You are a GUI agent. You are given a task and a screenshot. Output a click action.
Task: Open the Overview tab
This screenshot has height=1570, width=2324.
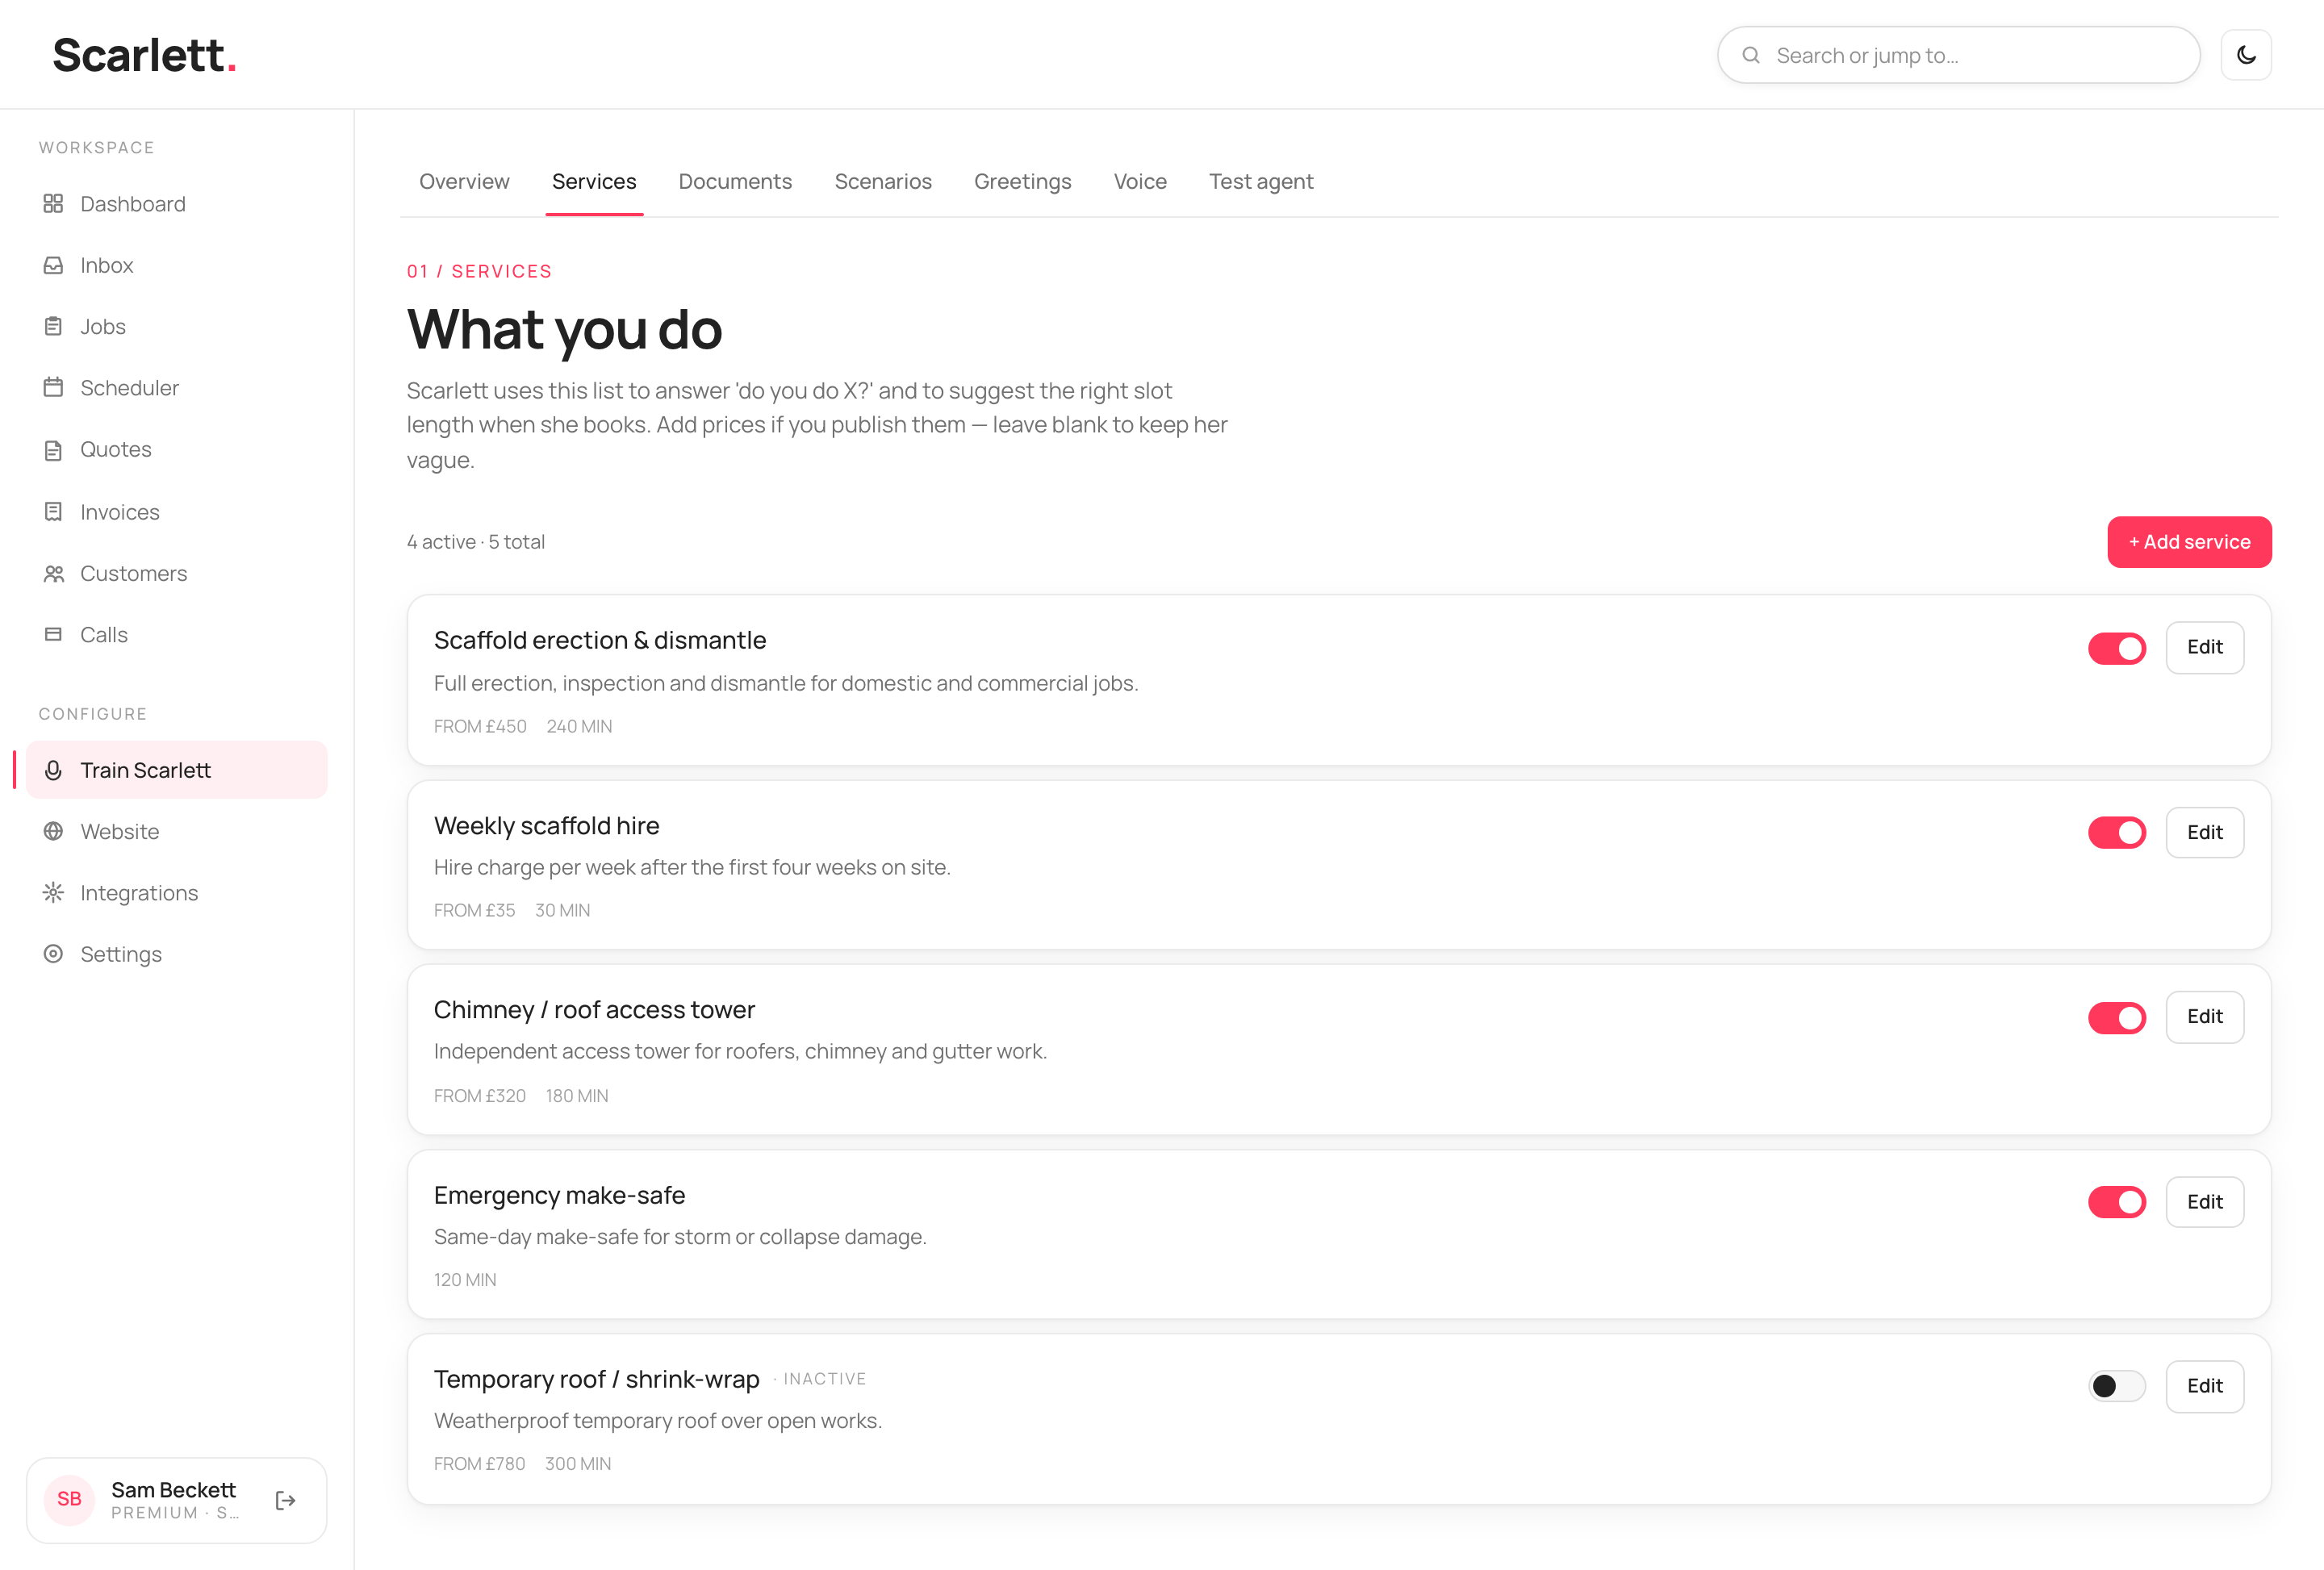click(464, 182)
